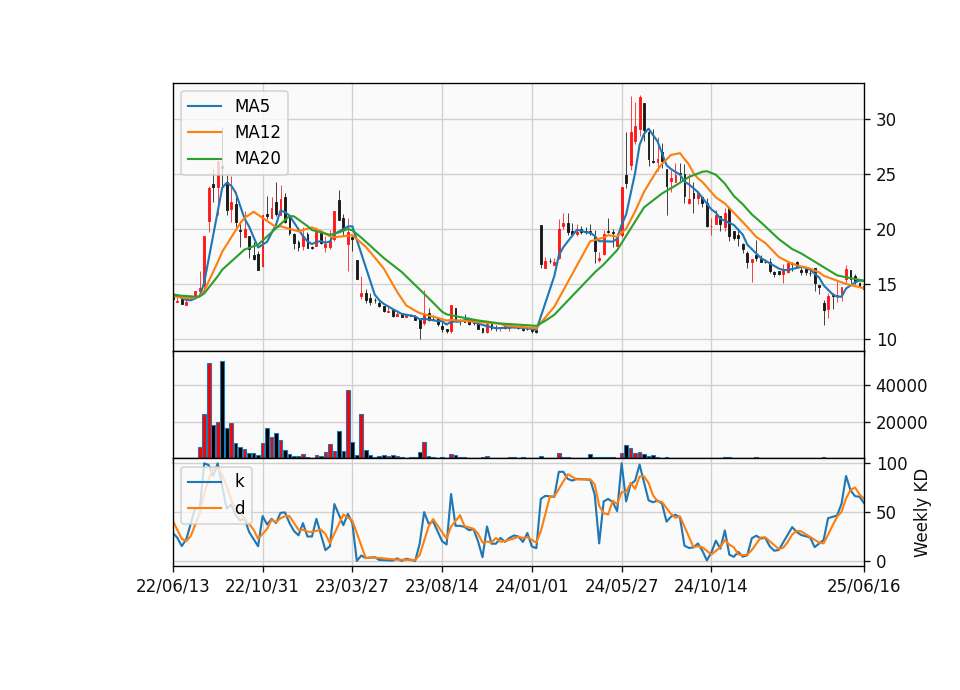The height and width of the screenshot is (690, 960).
Task: Click the d legend label in KD panel
Action: (x=239, y=508)
